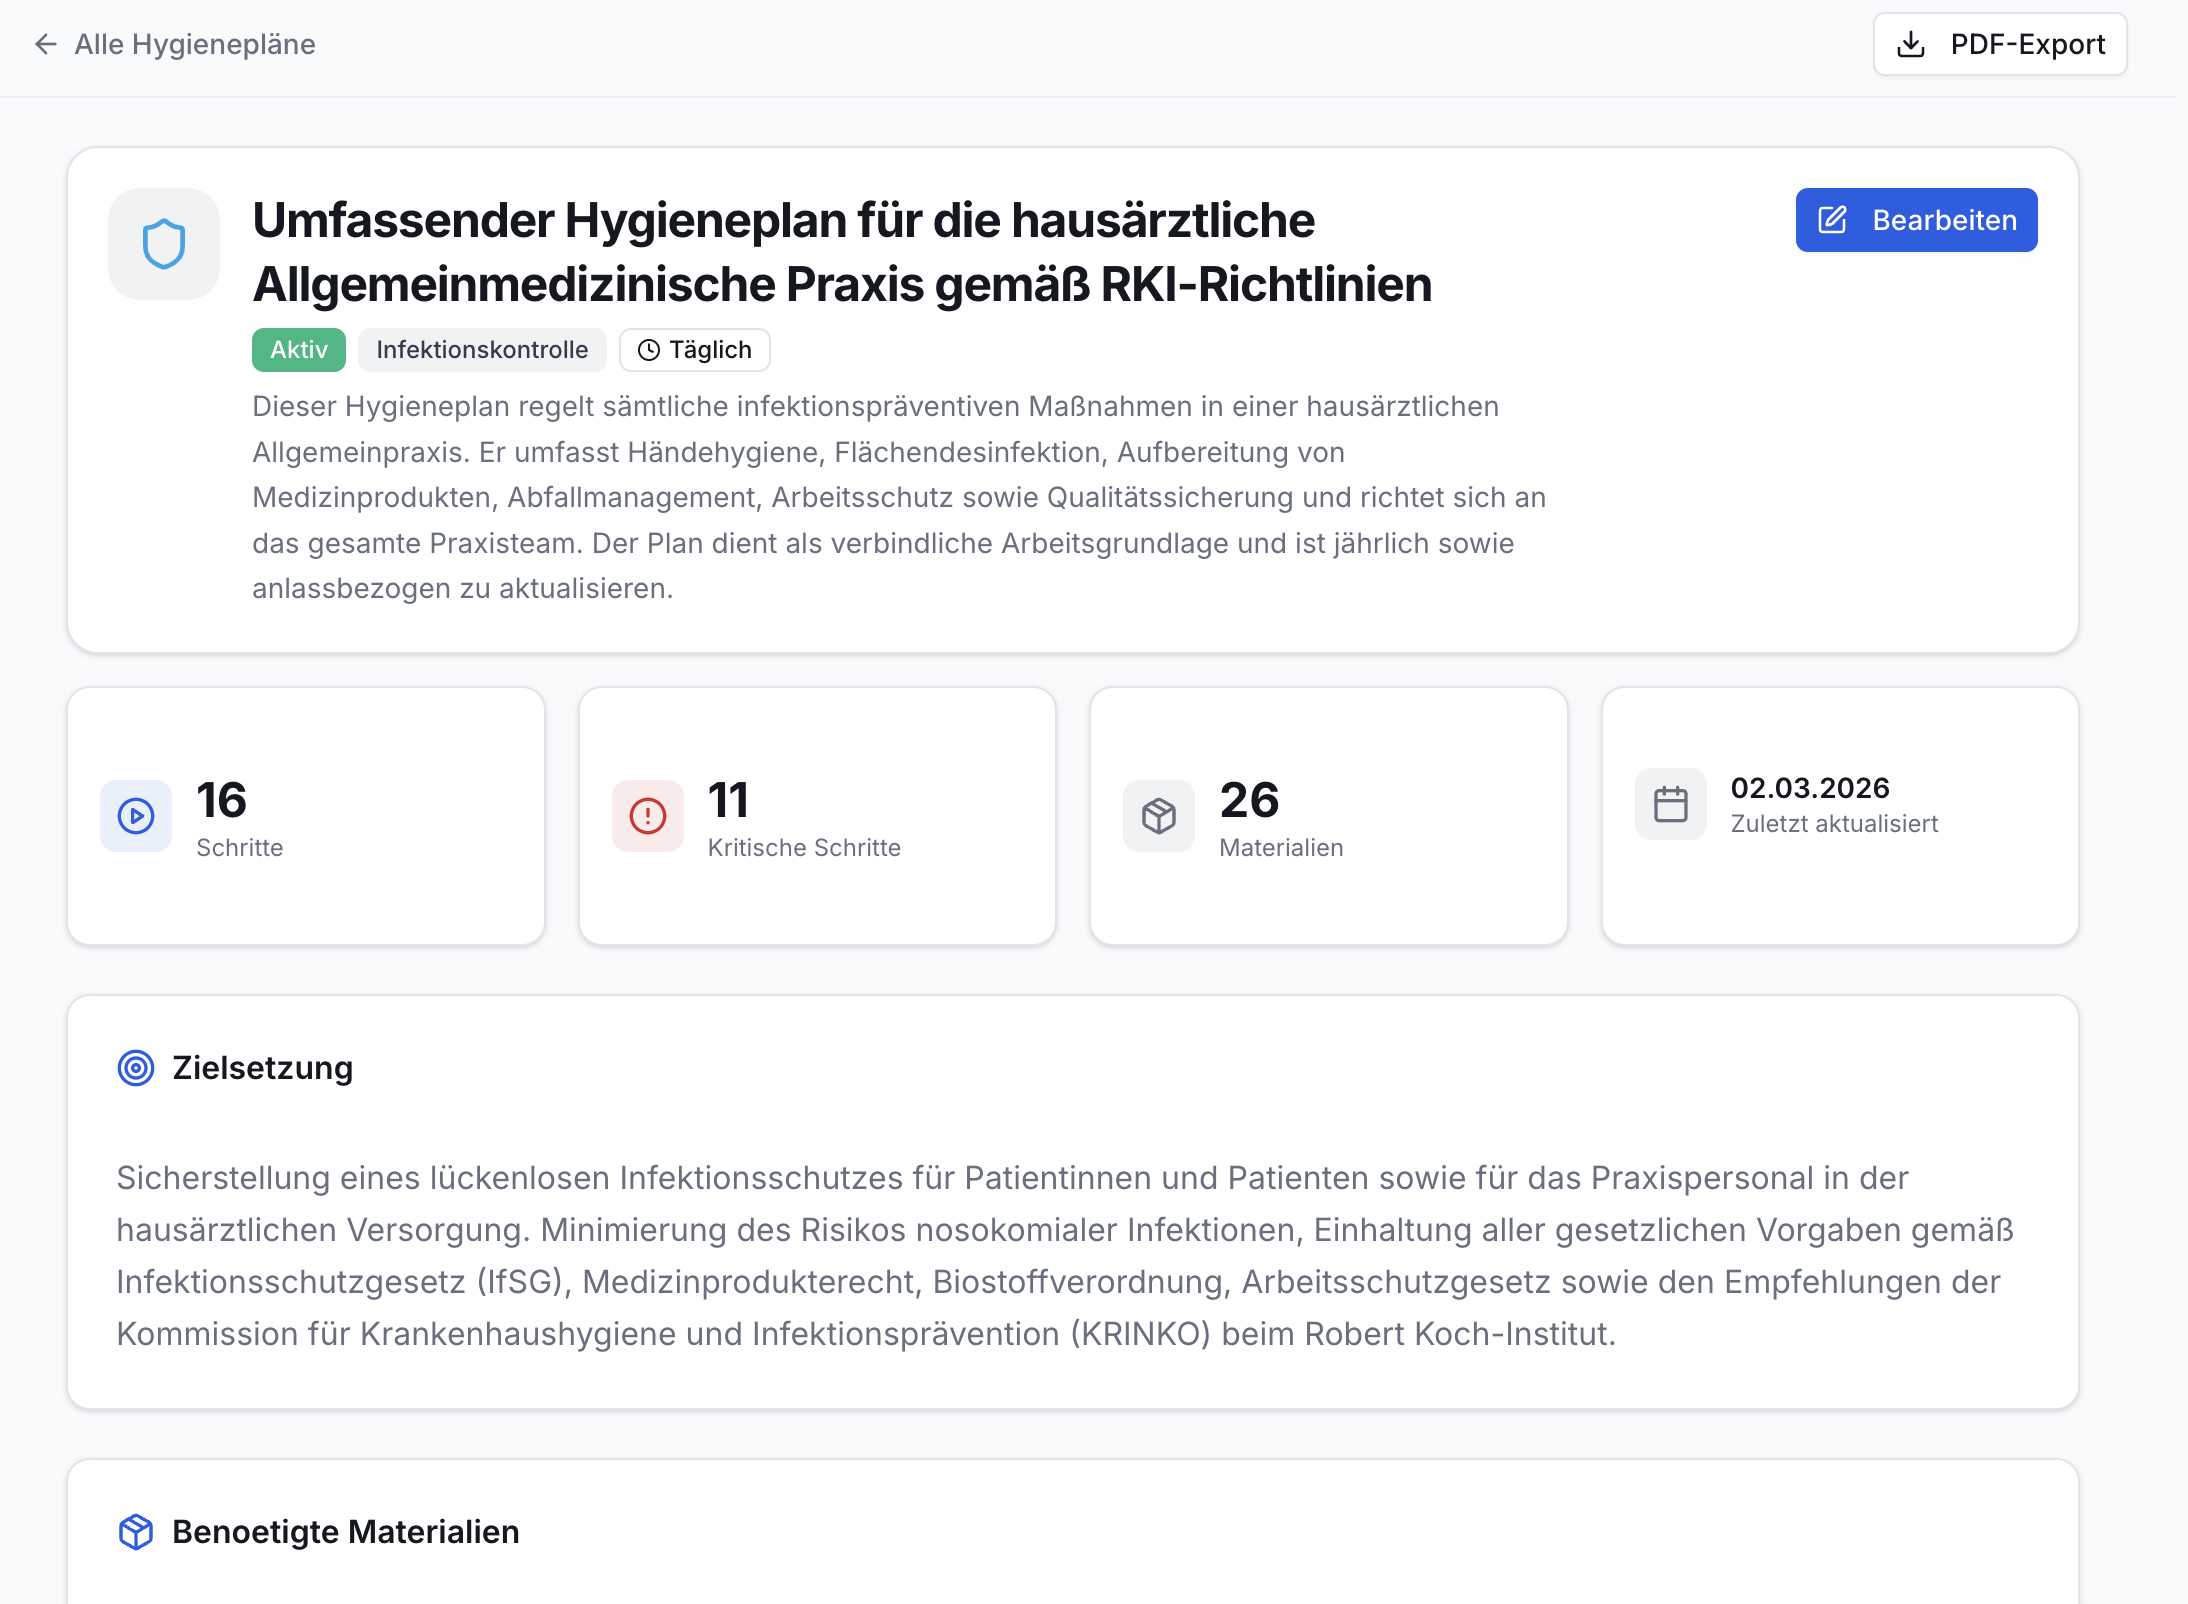The width and height of the screenshot is (2188, 1604).
Task: Click the description paragraph starting 'Dieser Hygieneplan regelt'
Action: 900,498
